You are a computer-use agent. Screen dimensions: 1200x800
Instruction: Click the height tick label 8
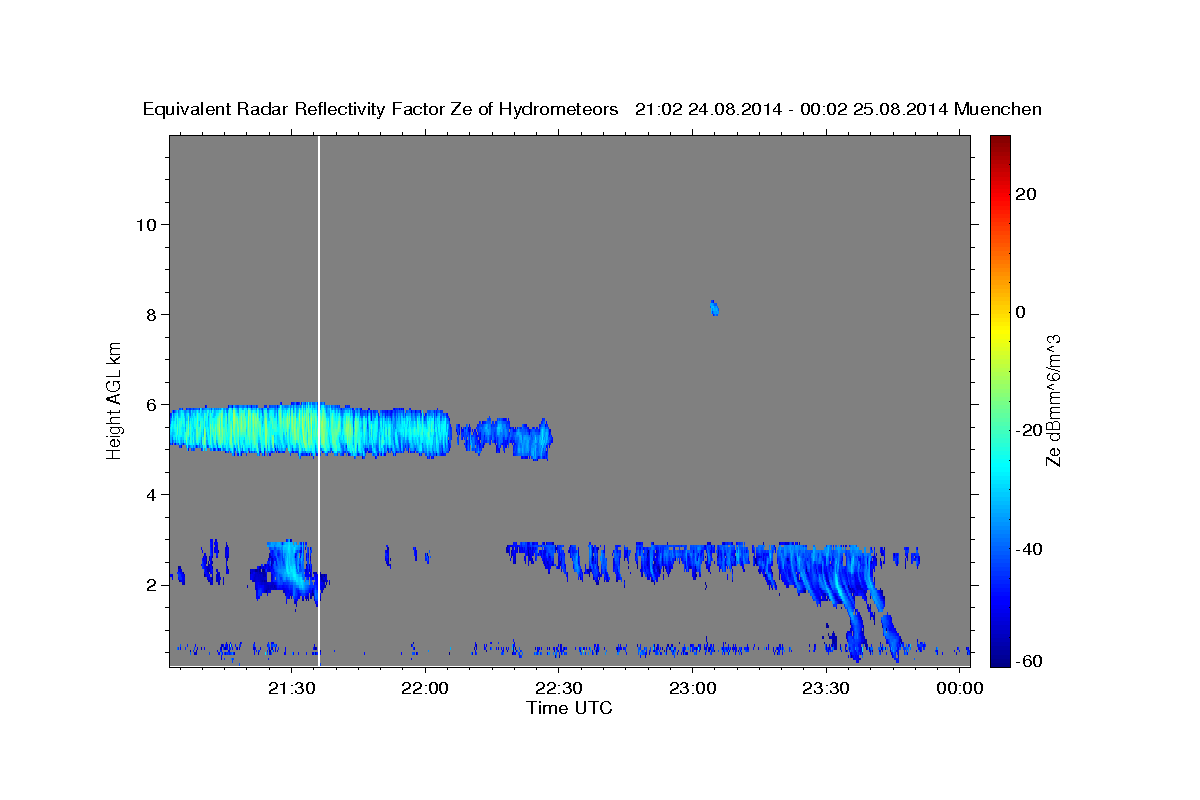pyautogui.click(x=150, y=314)
